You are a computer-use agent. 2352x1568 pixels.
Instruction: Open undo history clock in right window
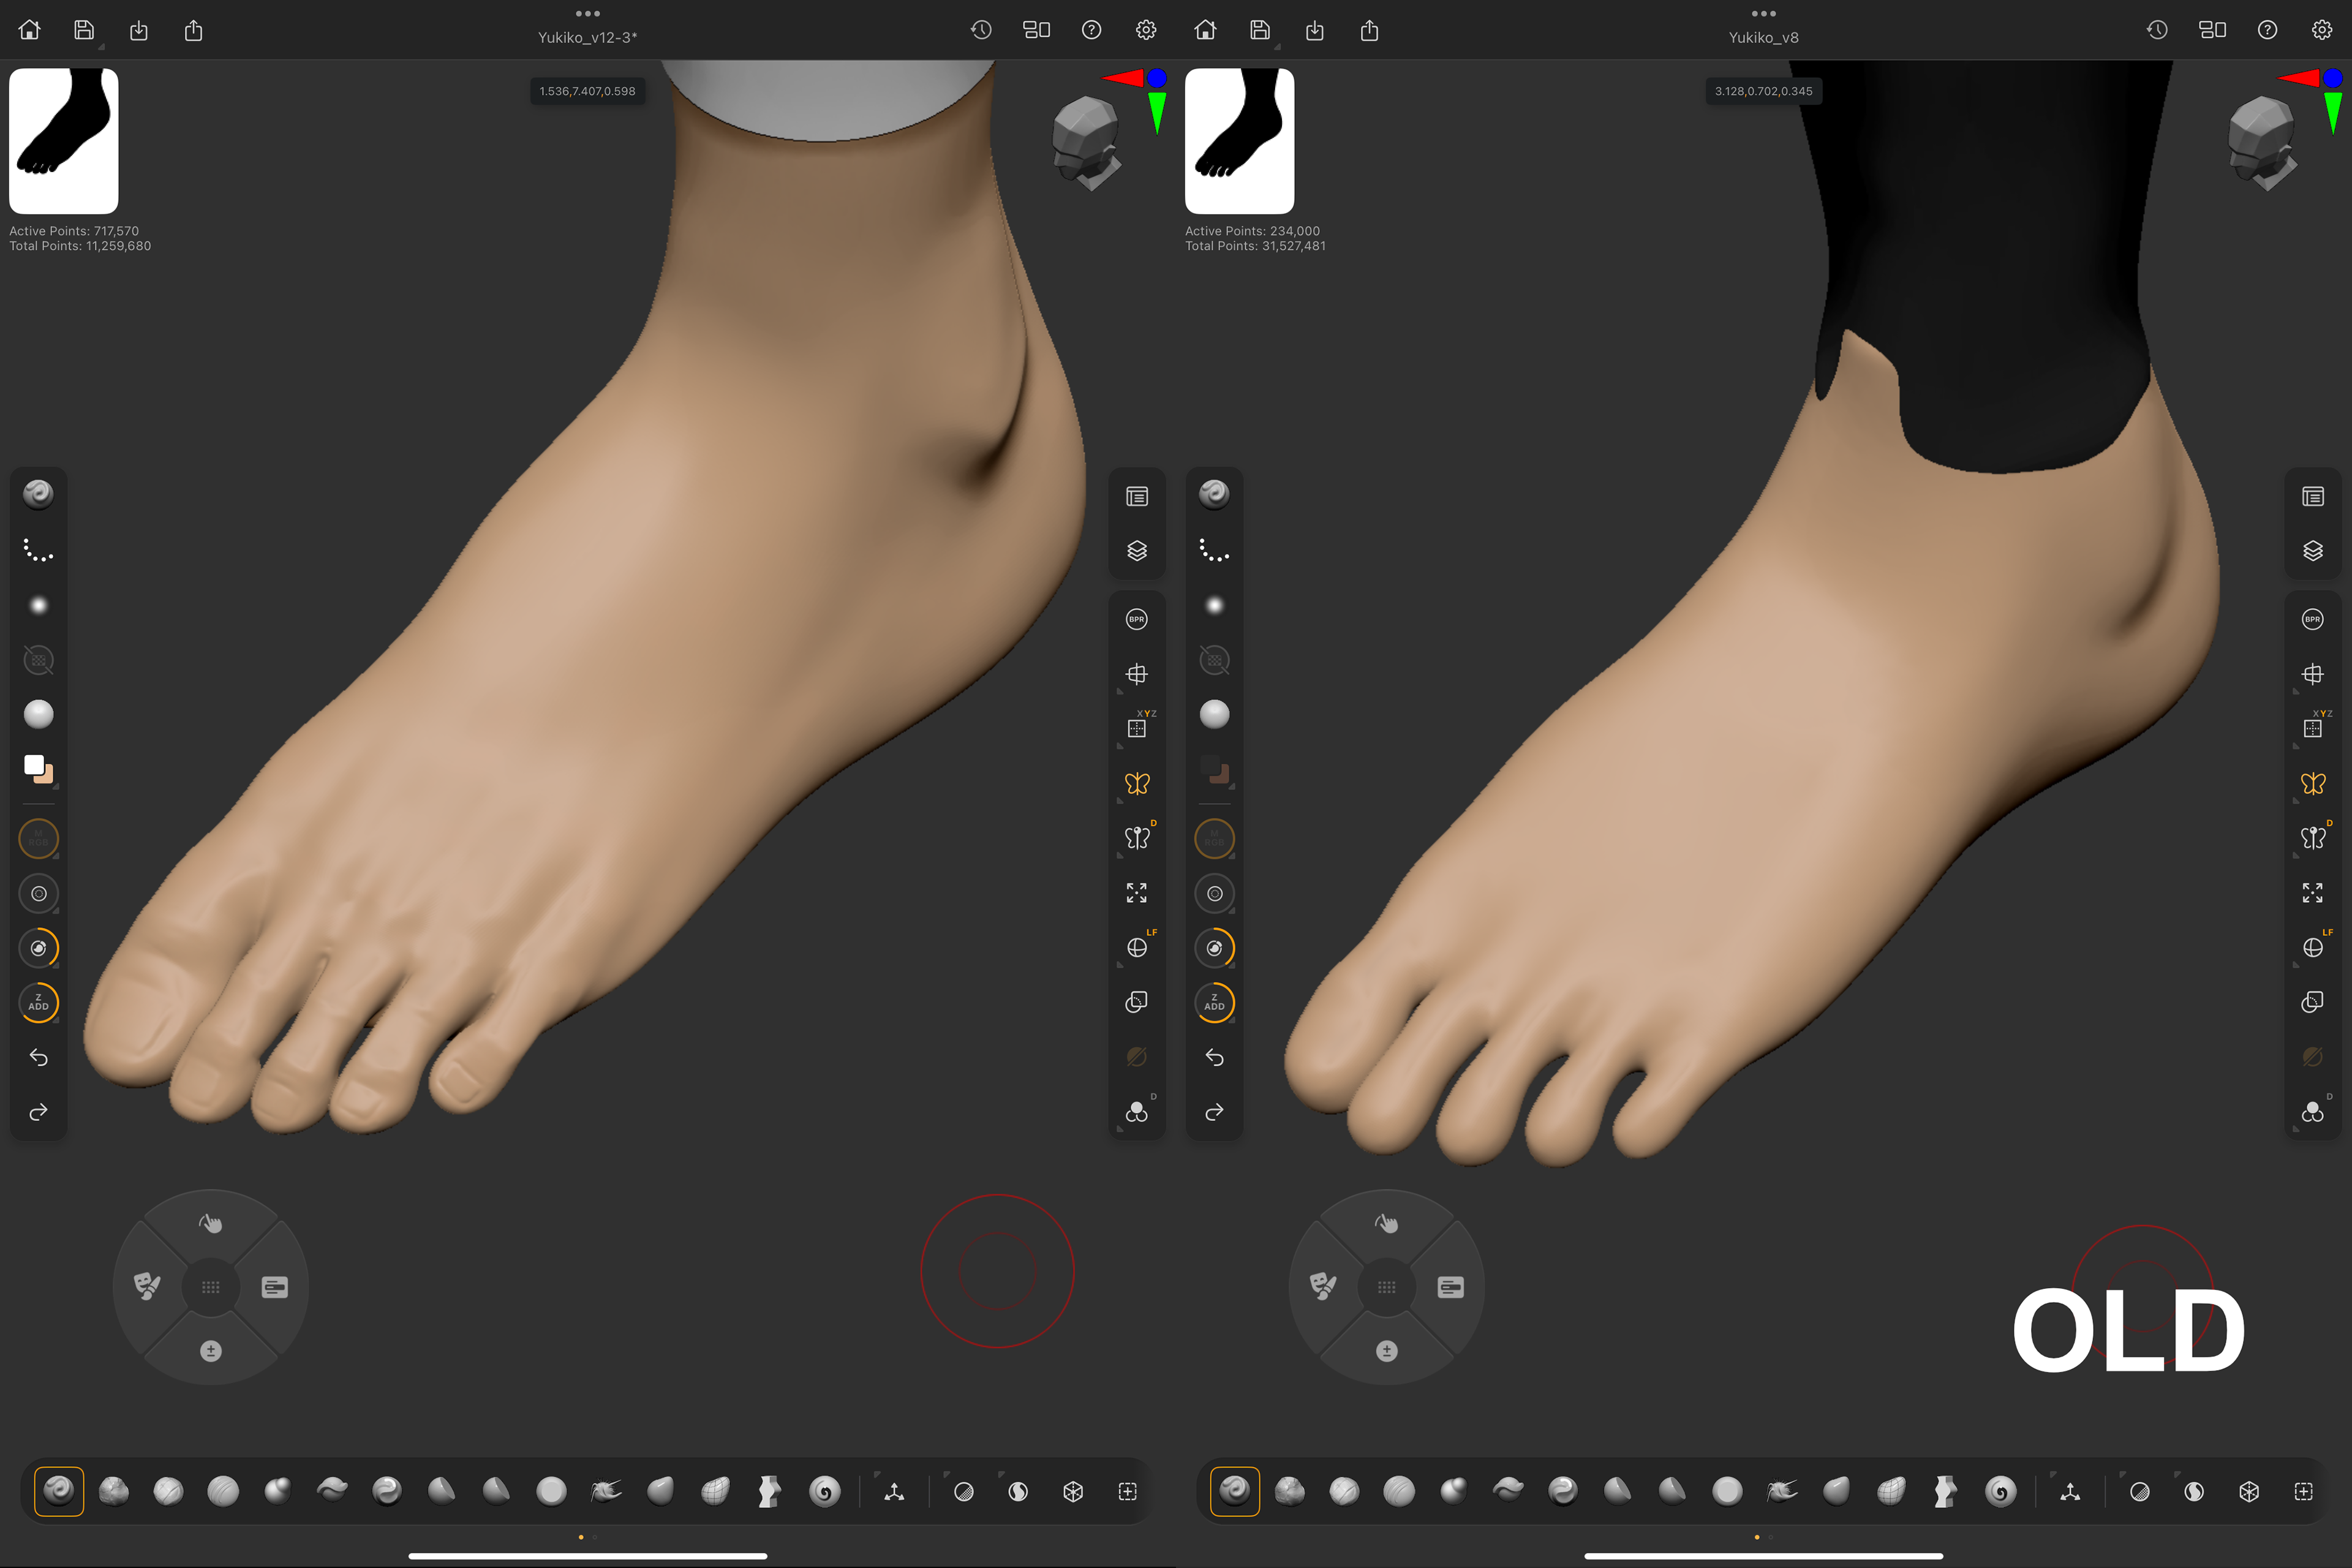2157,30
